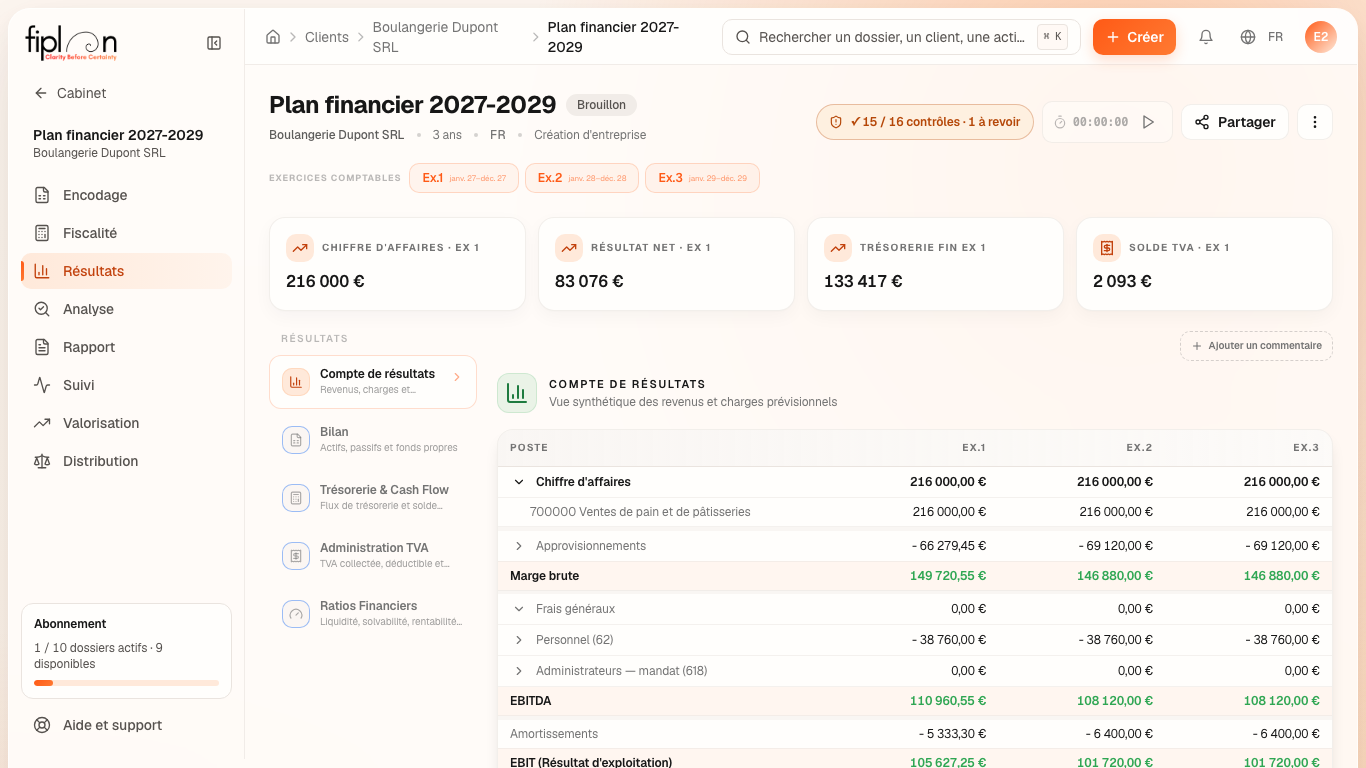Screen dimensions: 1366x768
Task: Expand the Approvisionnements row
Action: click(x=519, y=546)
